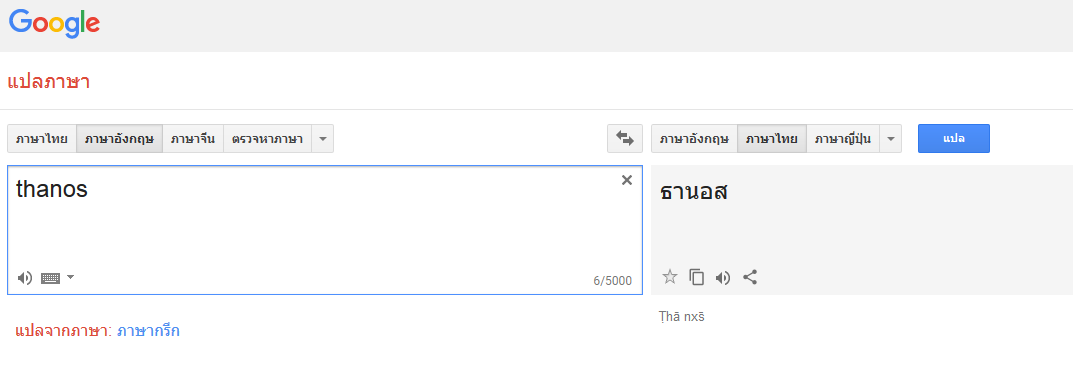
Task: Listen to source text pronunciation
Action: tap(25, 278)
